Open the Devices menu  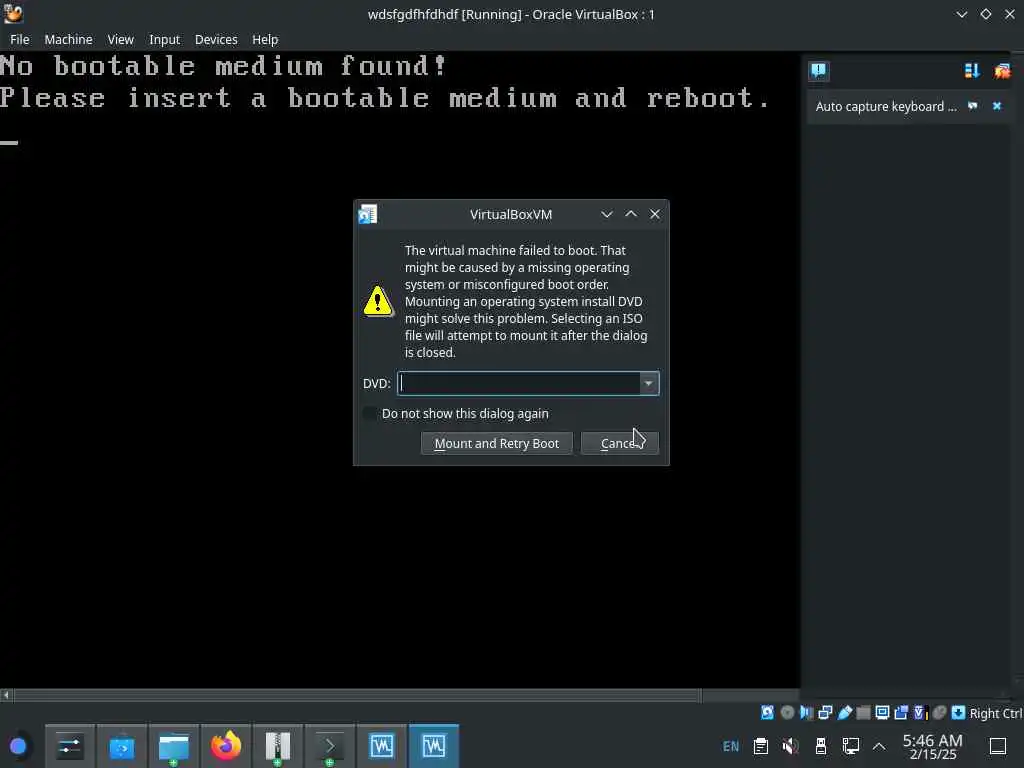point(216,39)
